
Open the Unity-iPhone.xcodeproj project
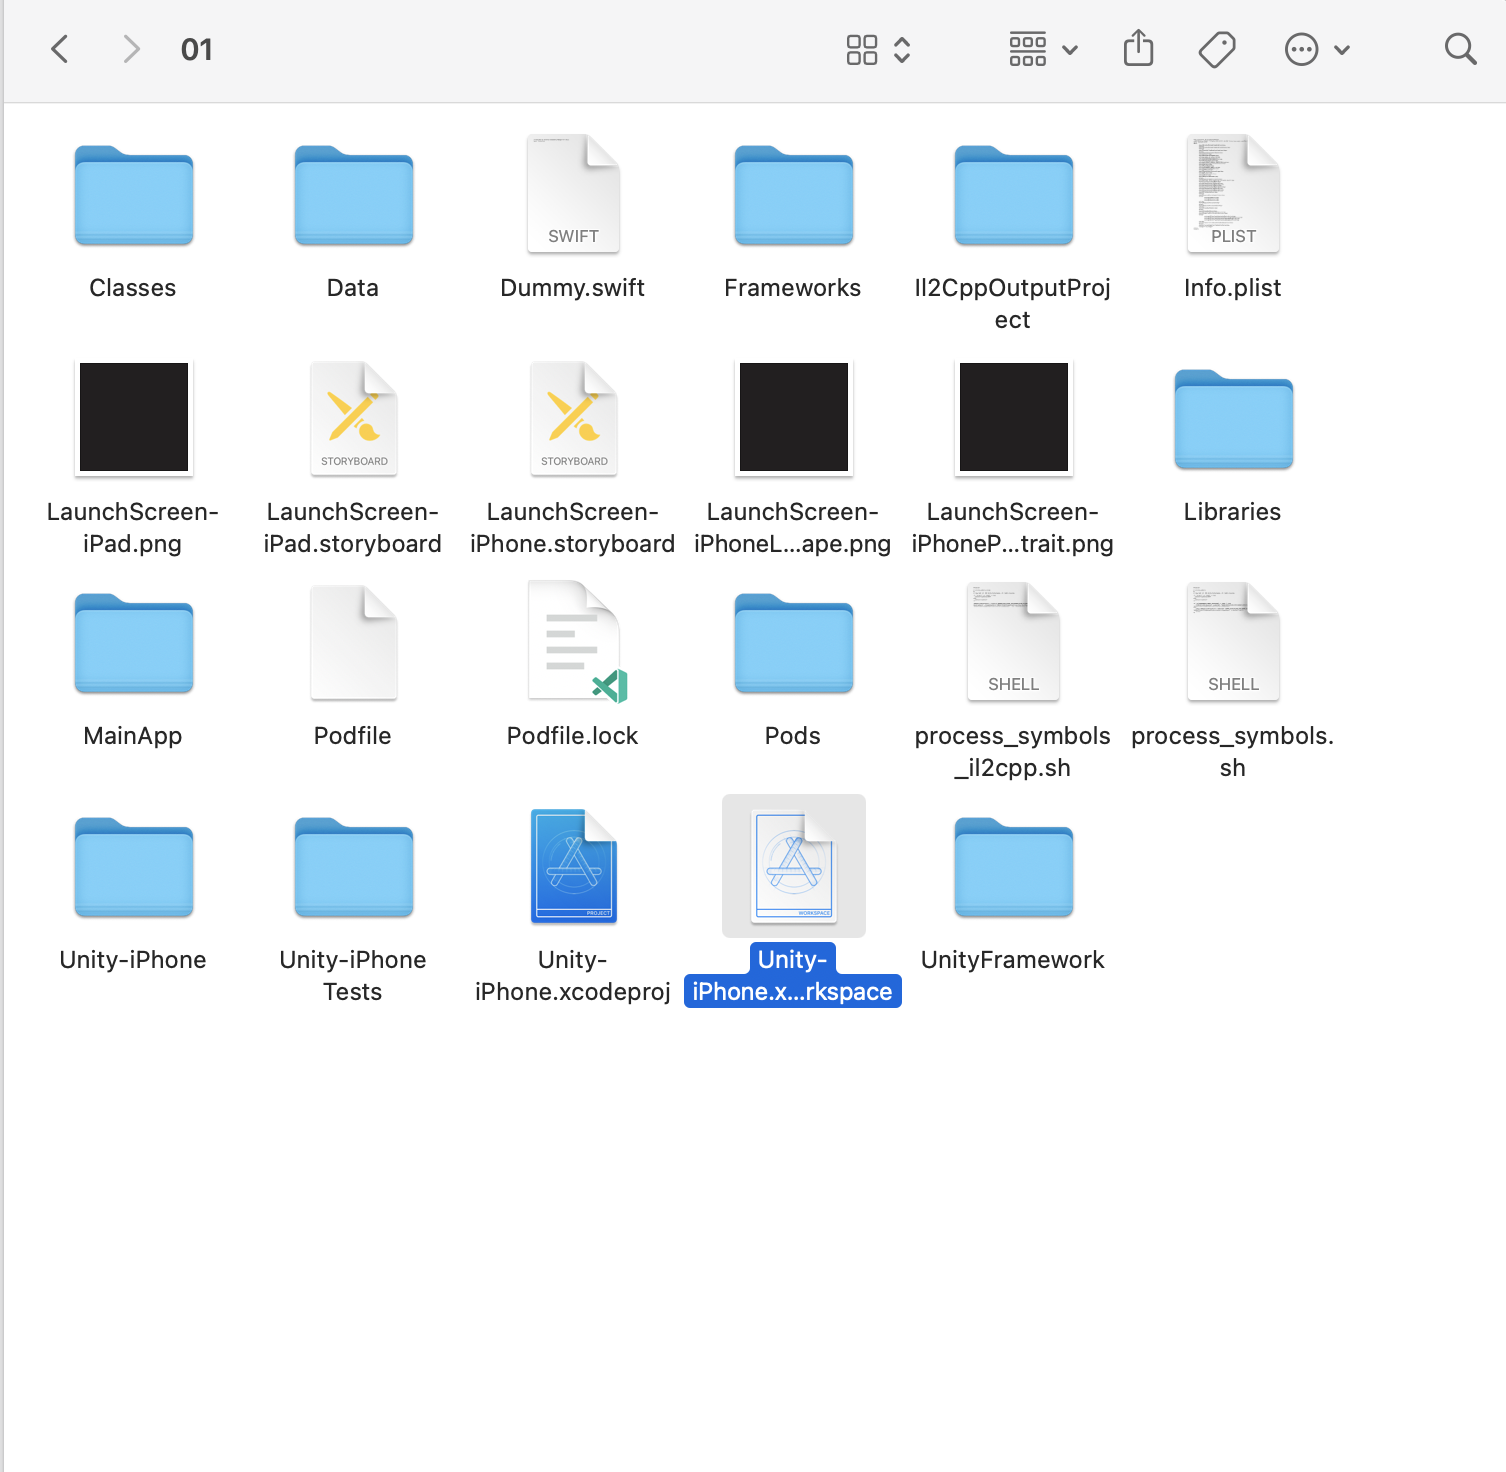point(572,866)
